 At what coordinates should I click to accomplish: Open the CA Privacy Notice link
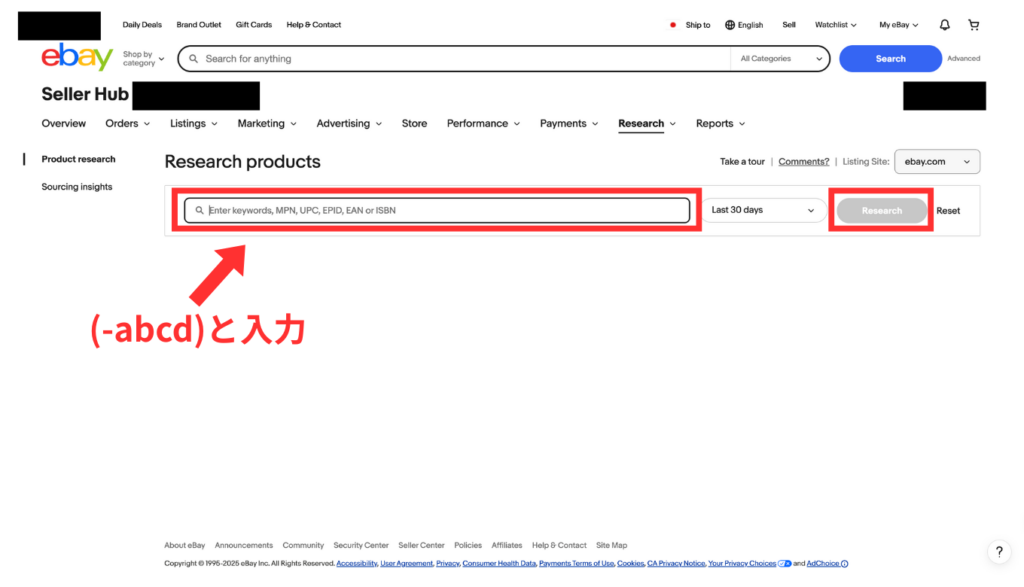click(676, 563)
